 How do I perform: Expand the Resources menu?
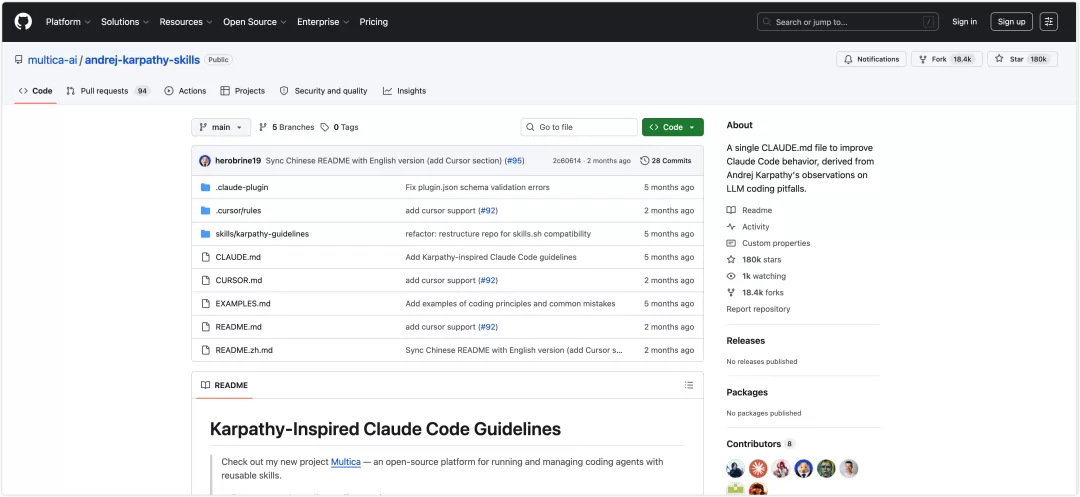(187, 22)
